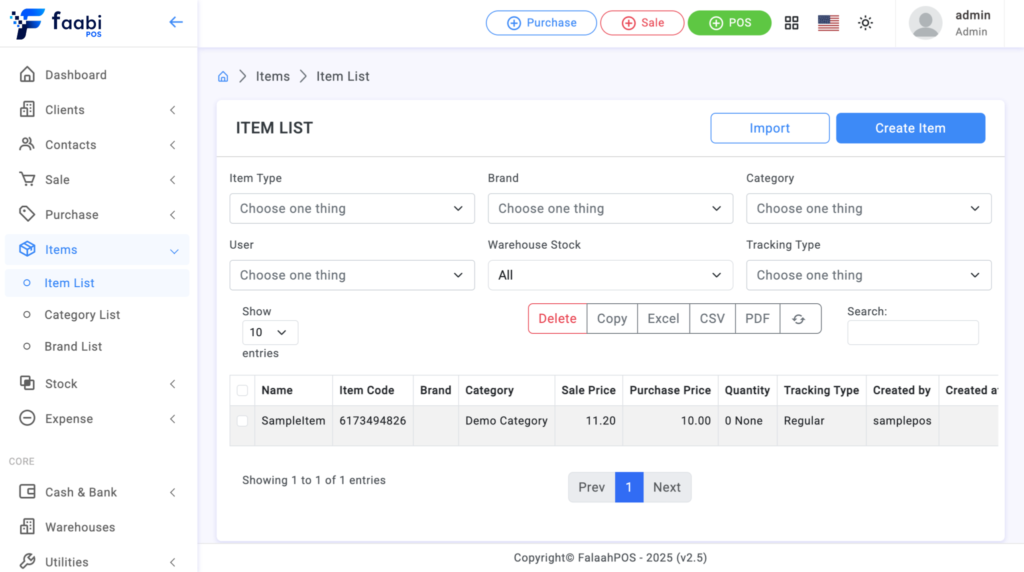Go to Prev page
This screenshot has width=1024, height=572.
pos(592,487)
